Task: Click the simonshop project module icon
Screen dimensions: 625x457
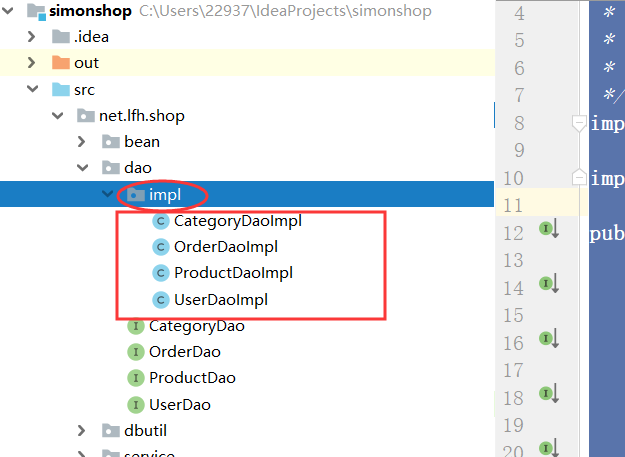Action: click(36, 11)
